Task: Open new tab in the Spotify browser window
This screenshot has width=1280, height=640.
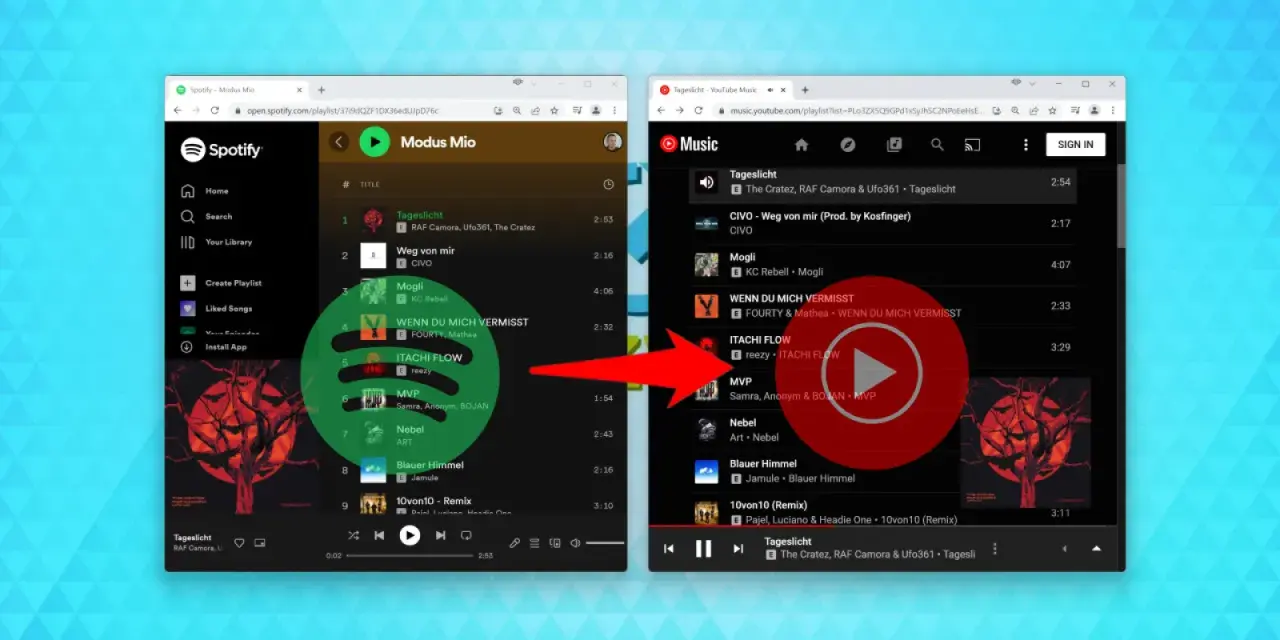Action: click(x=321, y=89)
